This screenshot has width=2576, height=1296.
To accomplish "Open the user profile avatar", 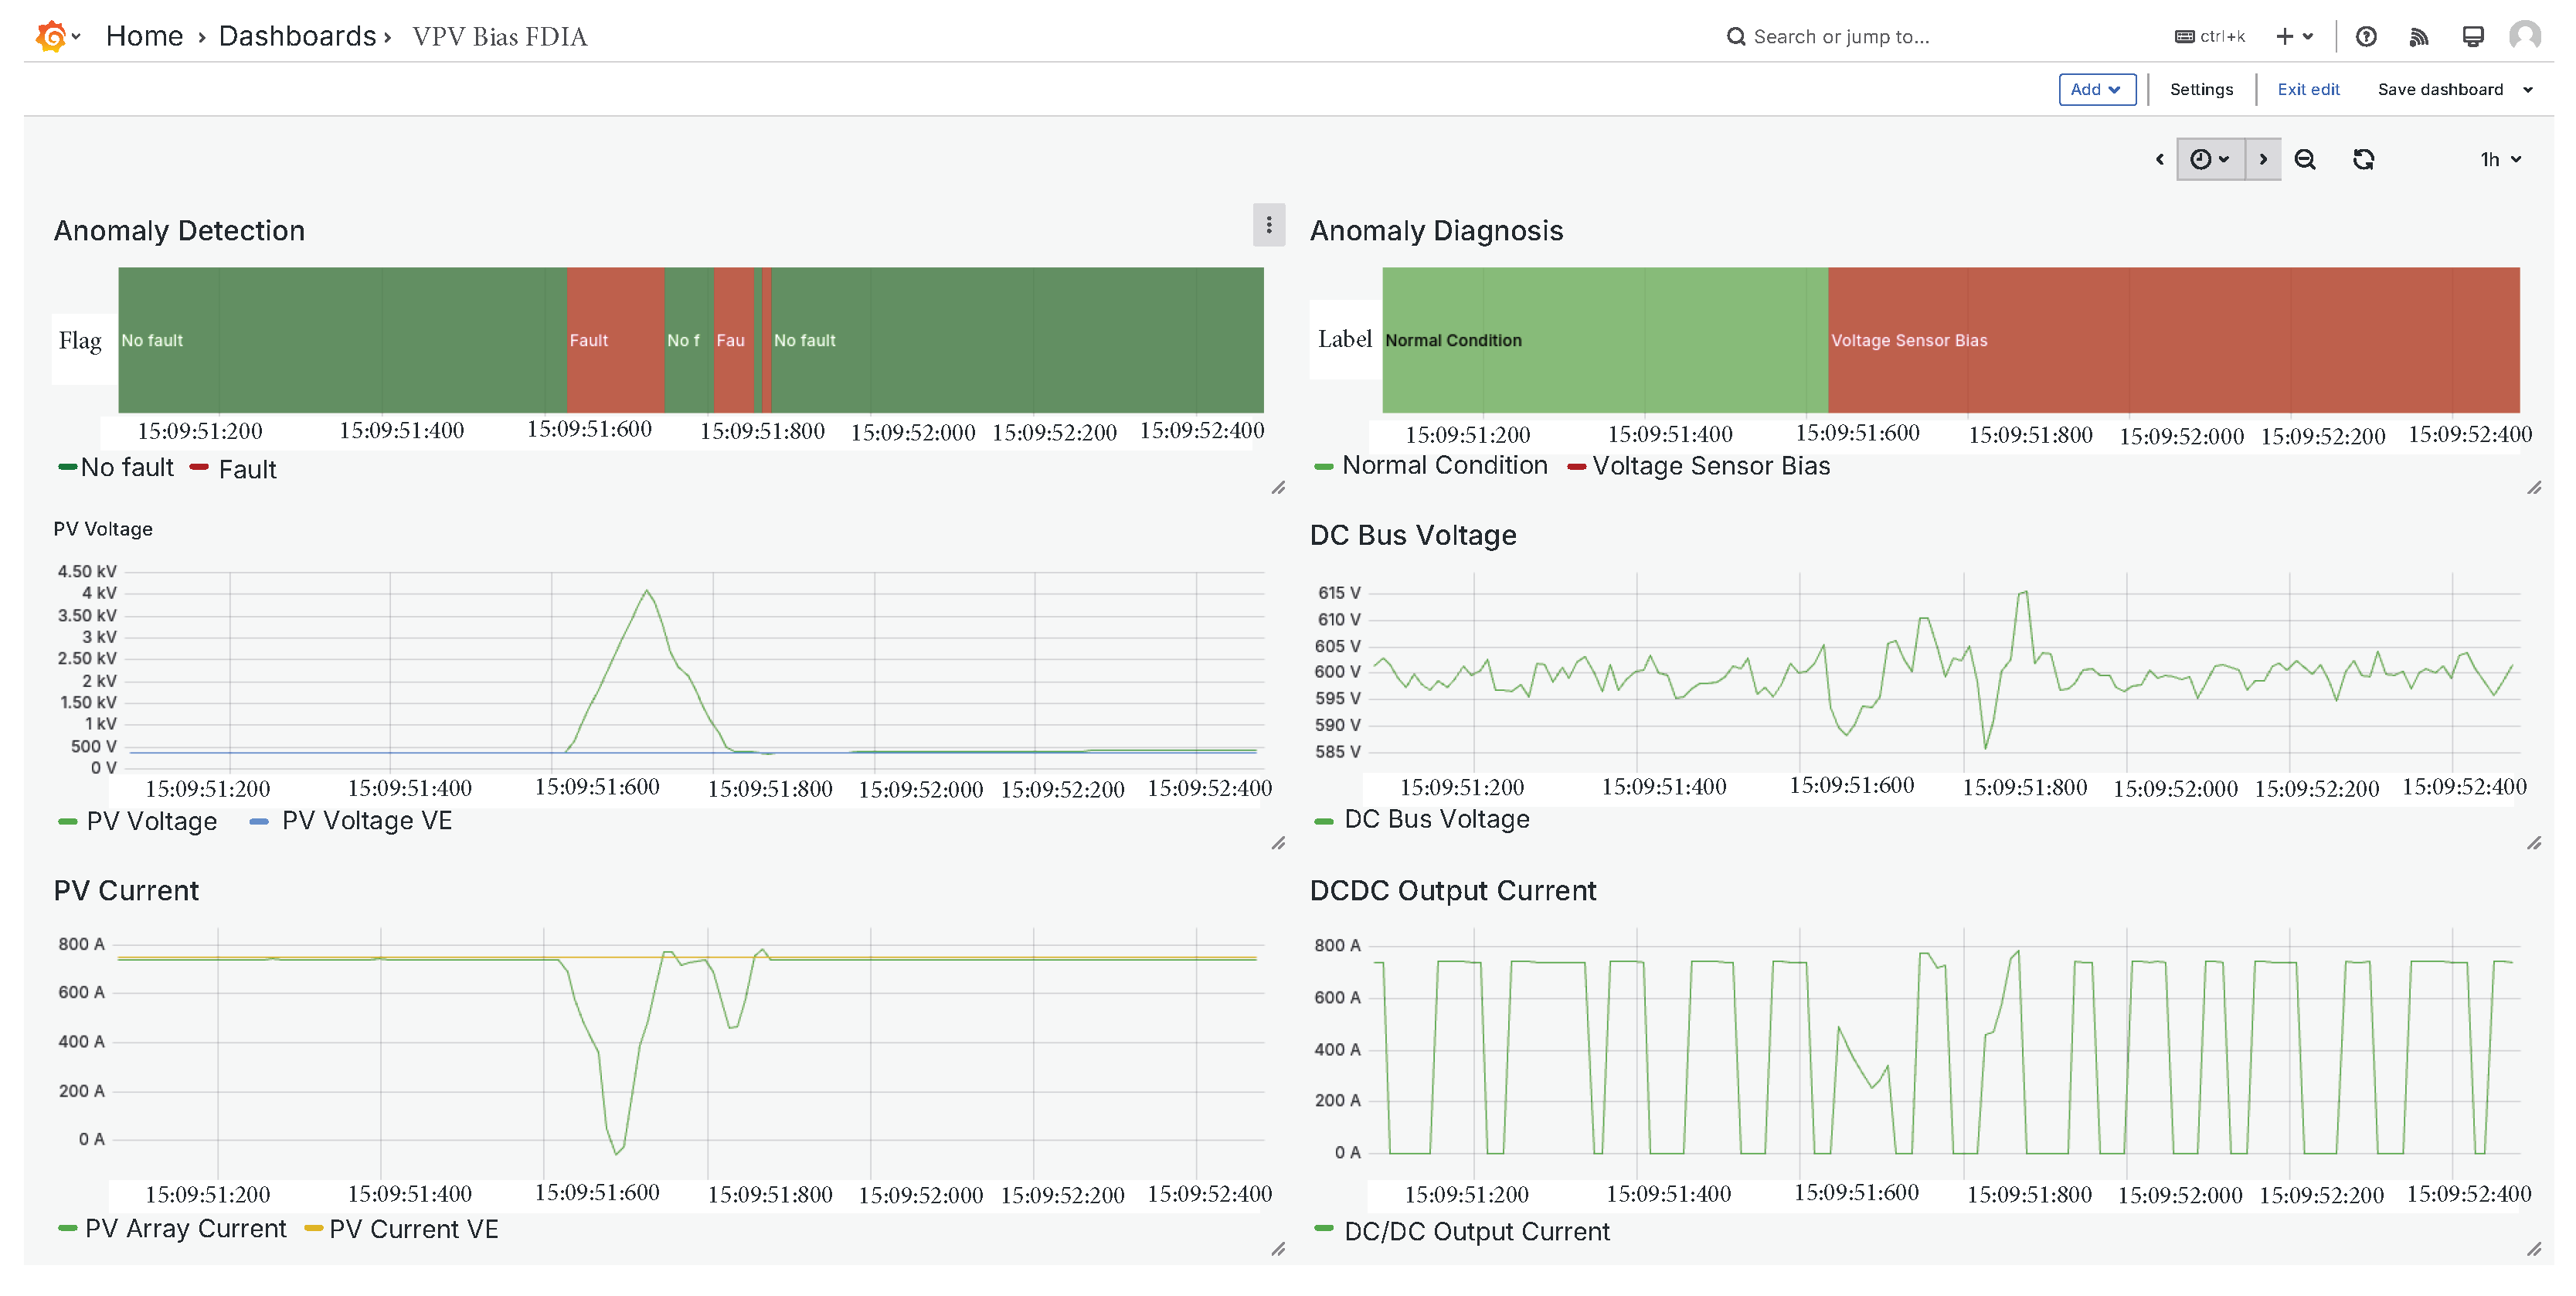I will click(x=2525, y=36).
